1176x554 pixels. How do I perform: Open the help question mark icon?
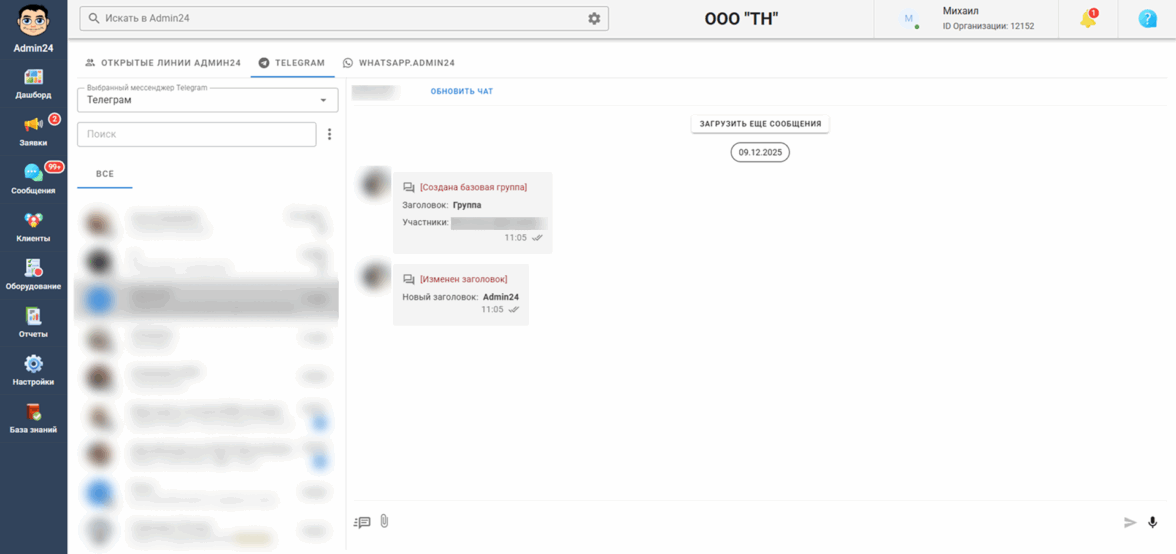[x=1147, y=19]
